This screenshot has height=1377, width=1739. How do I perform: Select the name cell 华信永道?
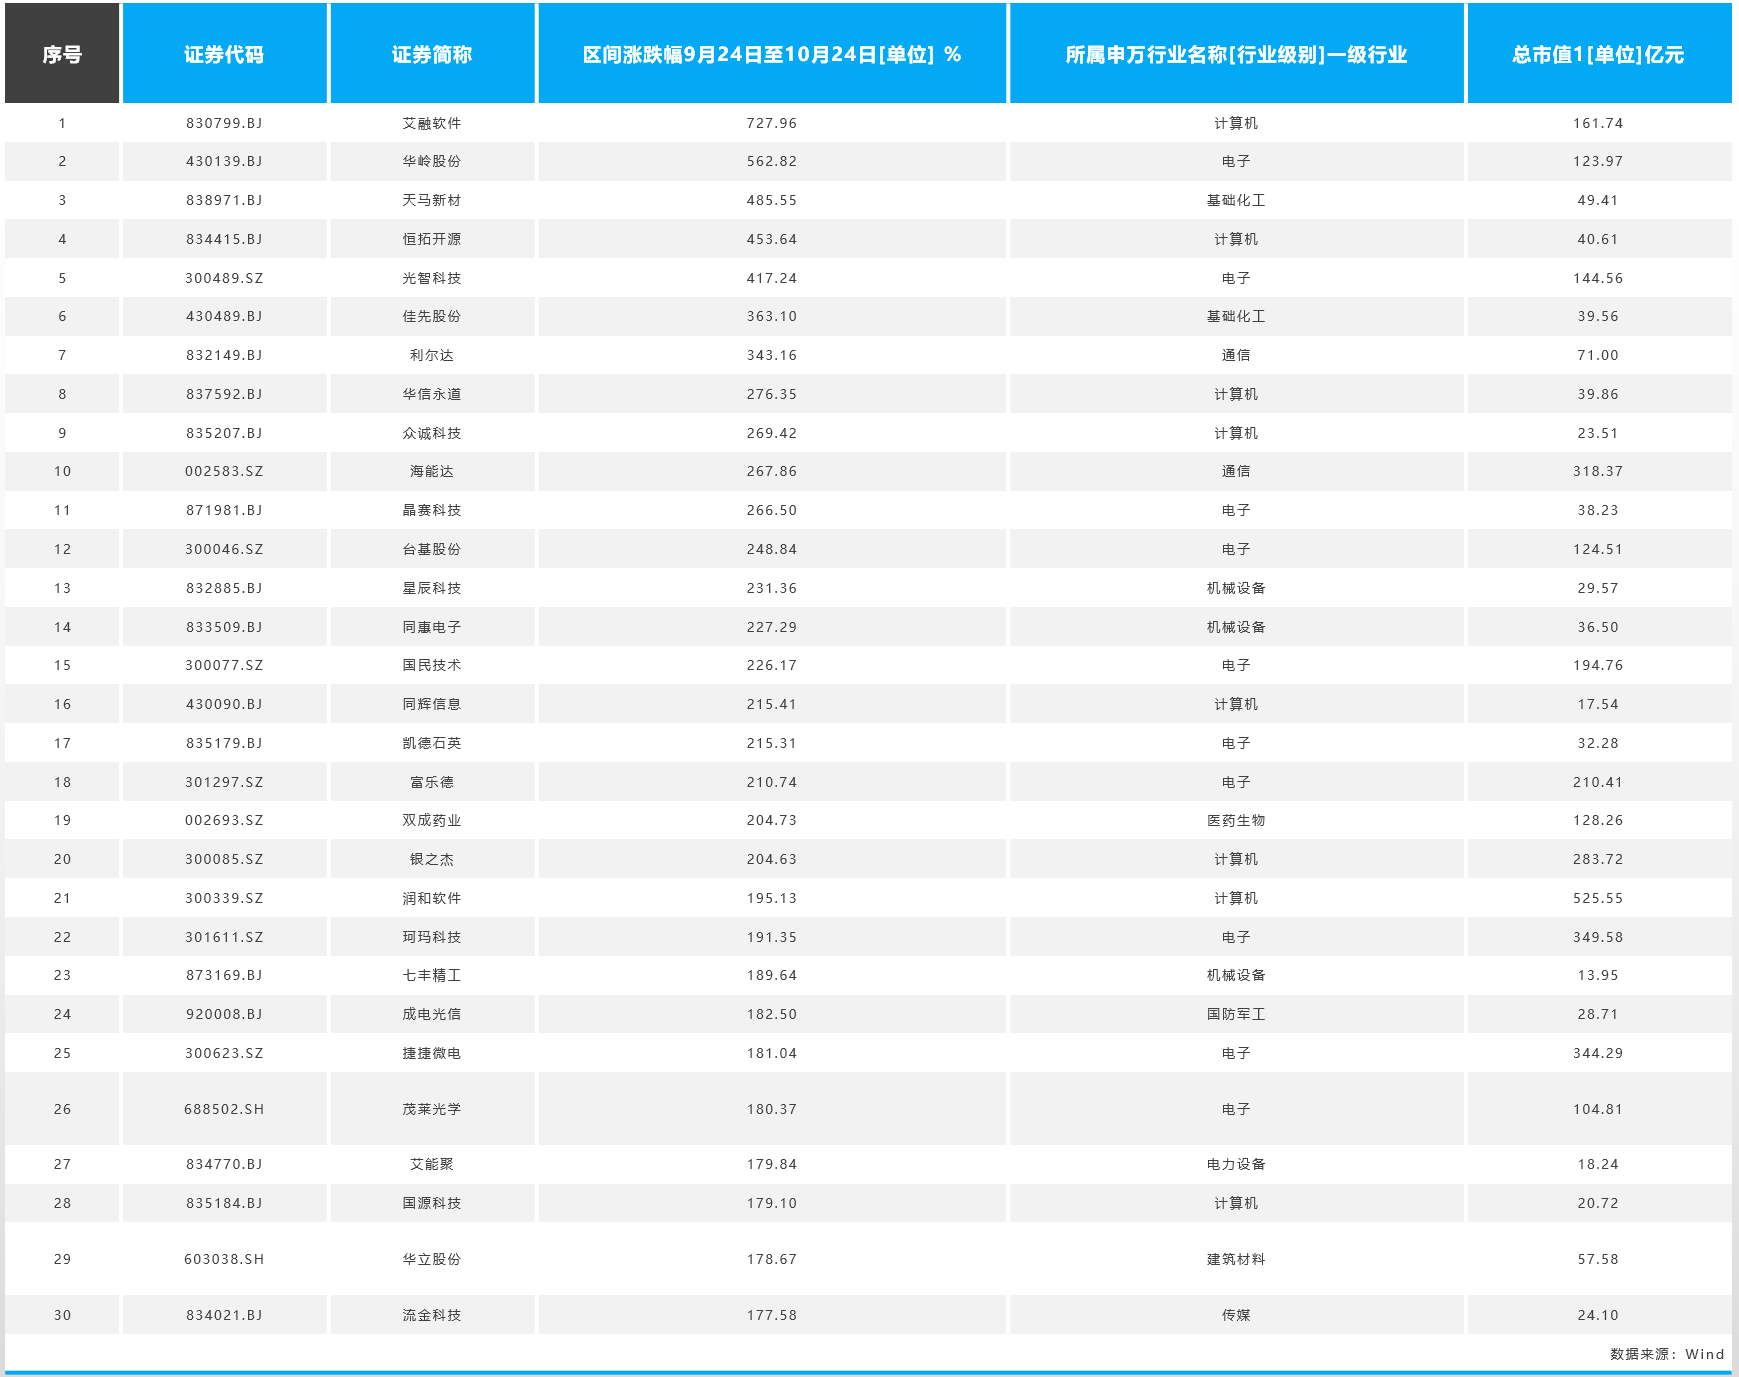coord(432,394)
